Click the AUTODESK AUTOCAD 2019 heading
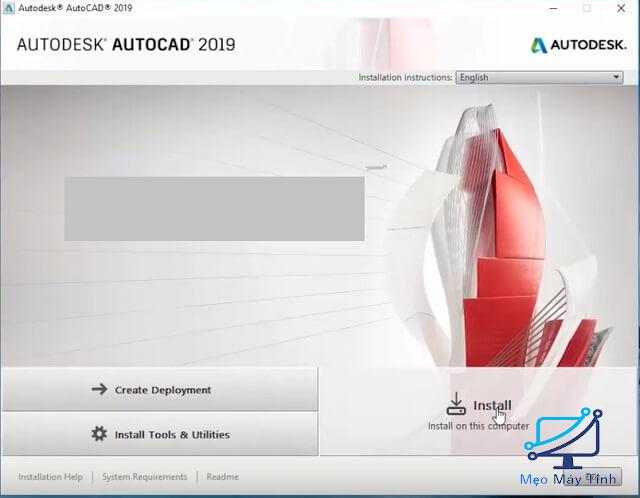 126,44
